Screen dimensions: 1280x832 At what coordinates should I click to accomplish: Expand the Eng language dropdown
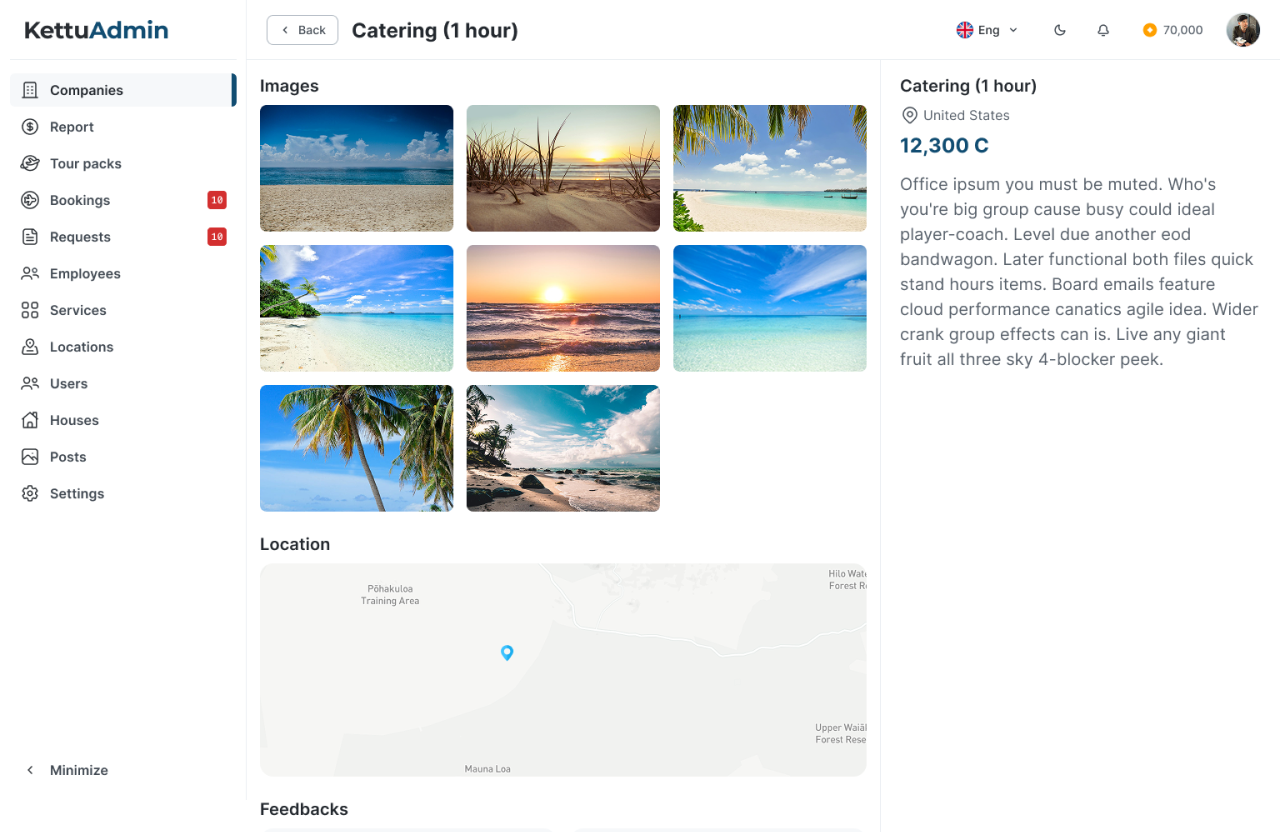987,30
